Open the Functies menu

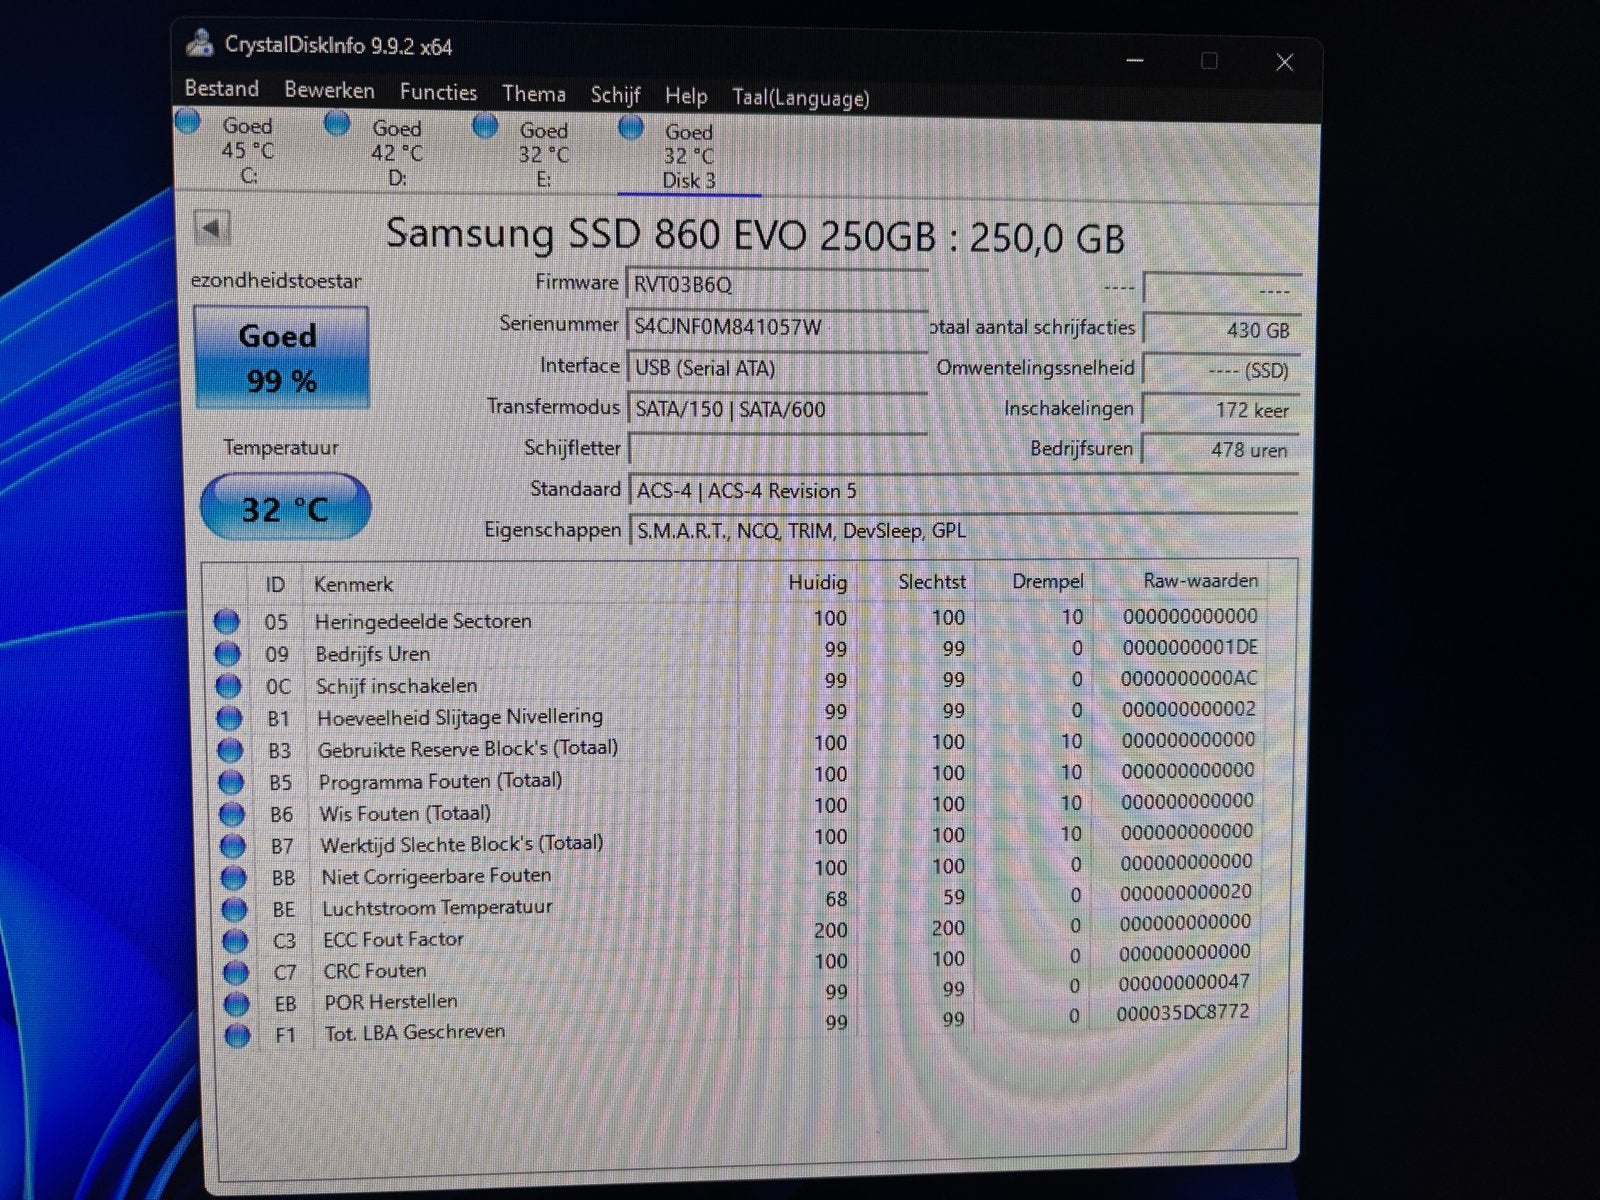[x=438, y=93]
